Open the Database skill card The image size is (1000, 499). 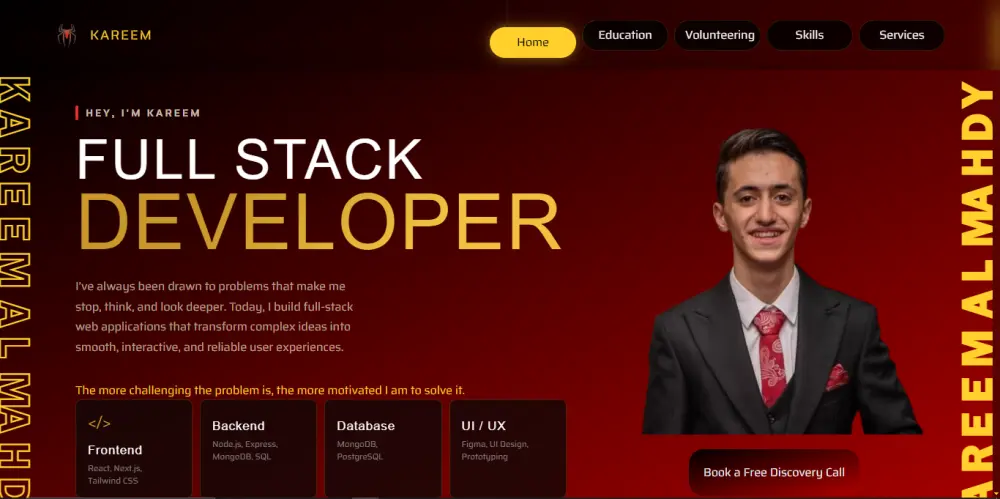[383, 449]
